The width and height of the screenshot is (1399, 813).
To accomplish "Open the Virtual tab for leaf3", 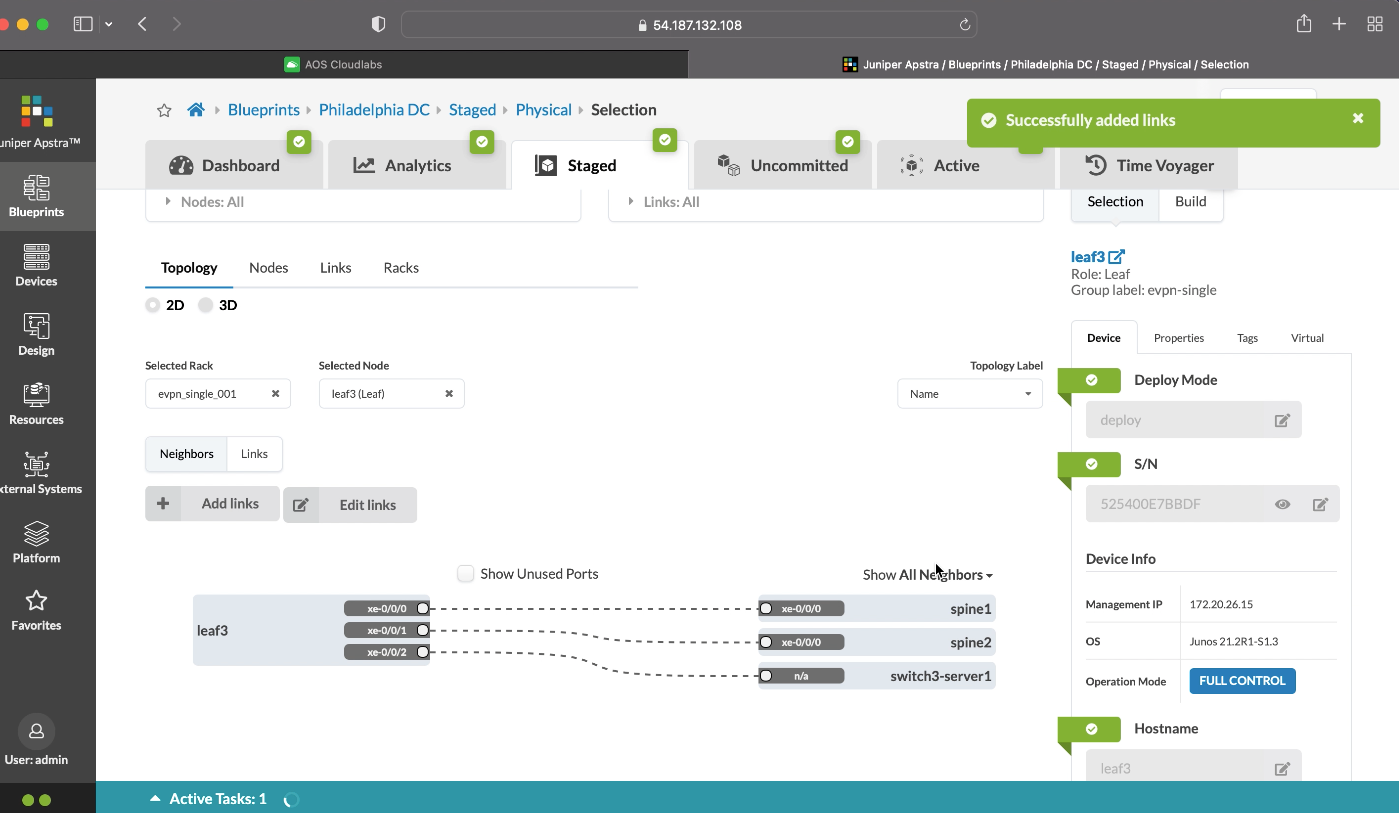I will coord(1307,338).
